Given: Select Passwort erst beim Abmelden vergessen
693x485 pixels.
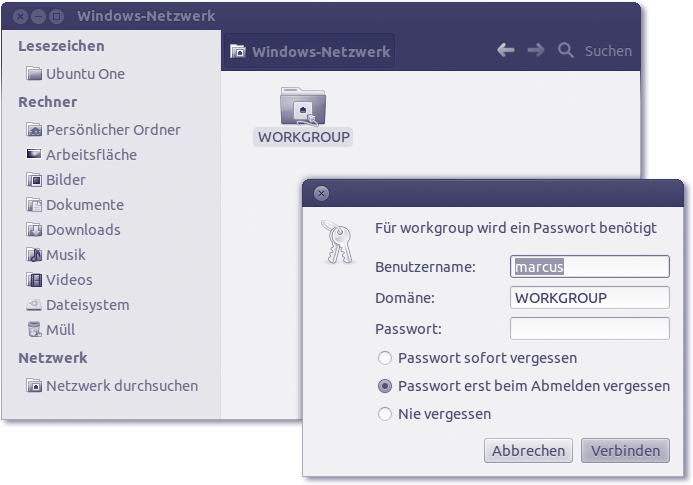Looking at the screenshot, I should tap(385, 386).
